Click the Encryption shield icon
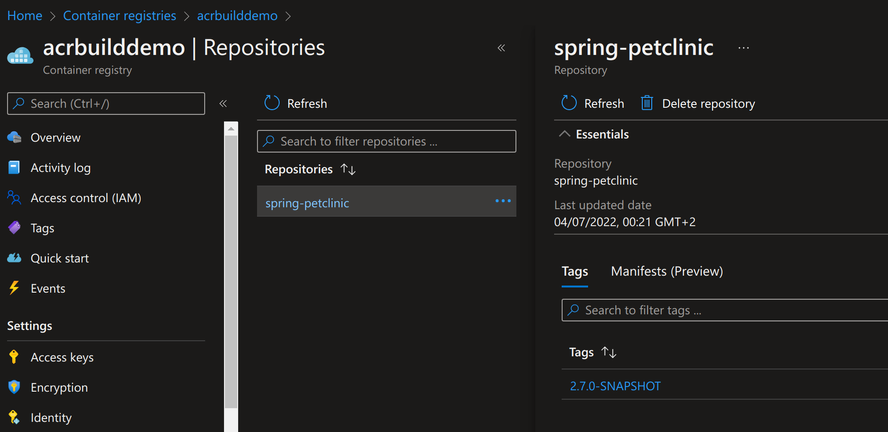Image resolution: width=888 pixels, height=432 pixels. click(x=14, y=387)
